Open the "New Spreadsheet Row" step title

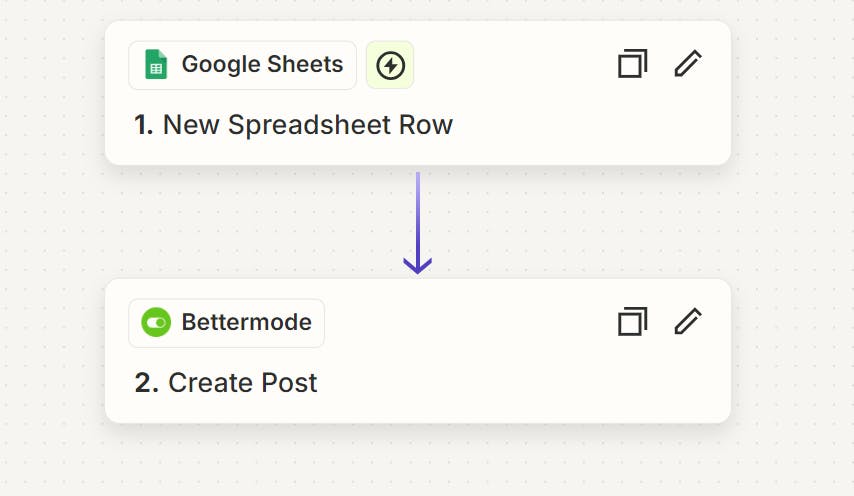[307, 125]
